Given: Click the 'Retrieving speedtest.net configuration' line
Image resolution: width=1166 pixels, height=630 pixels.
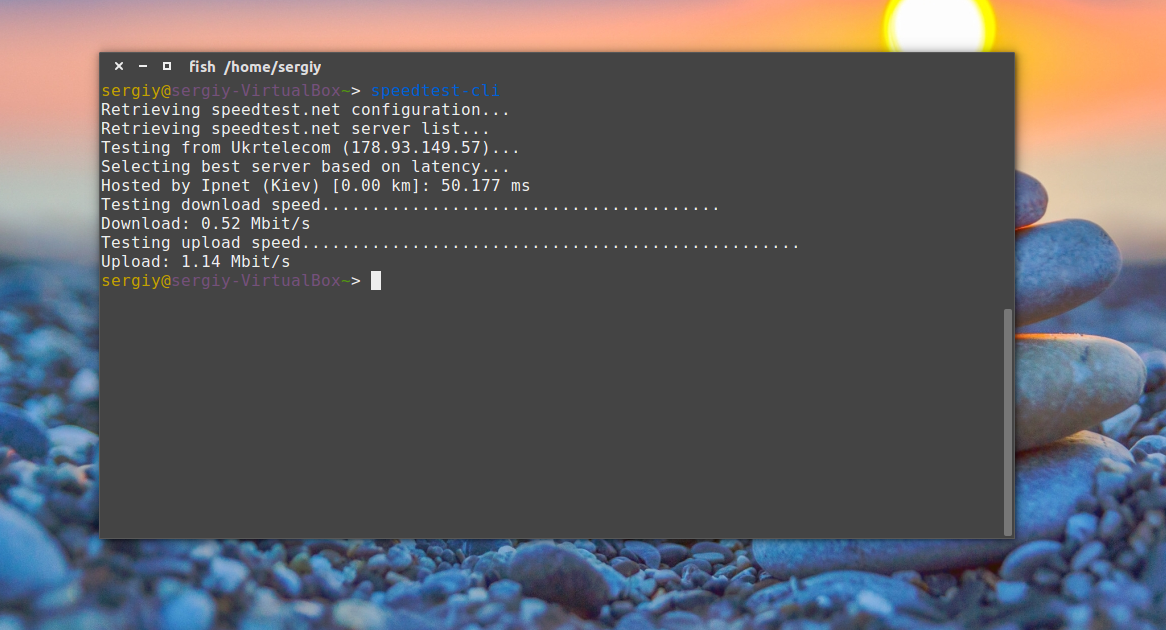Looking at the screenshot, I should (x=305, y=110).
